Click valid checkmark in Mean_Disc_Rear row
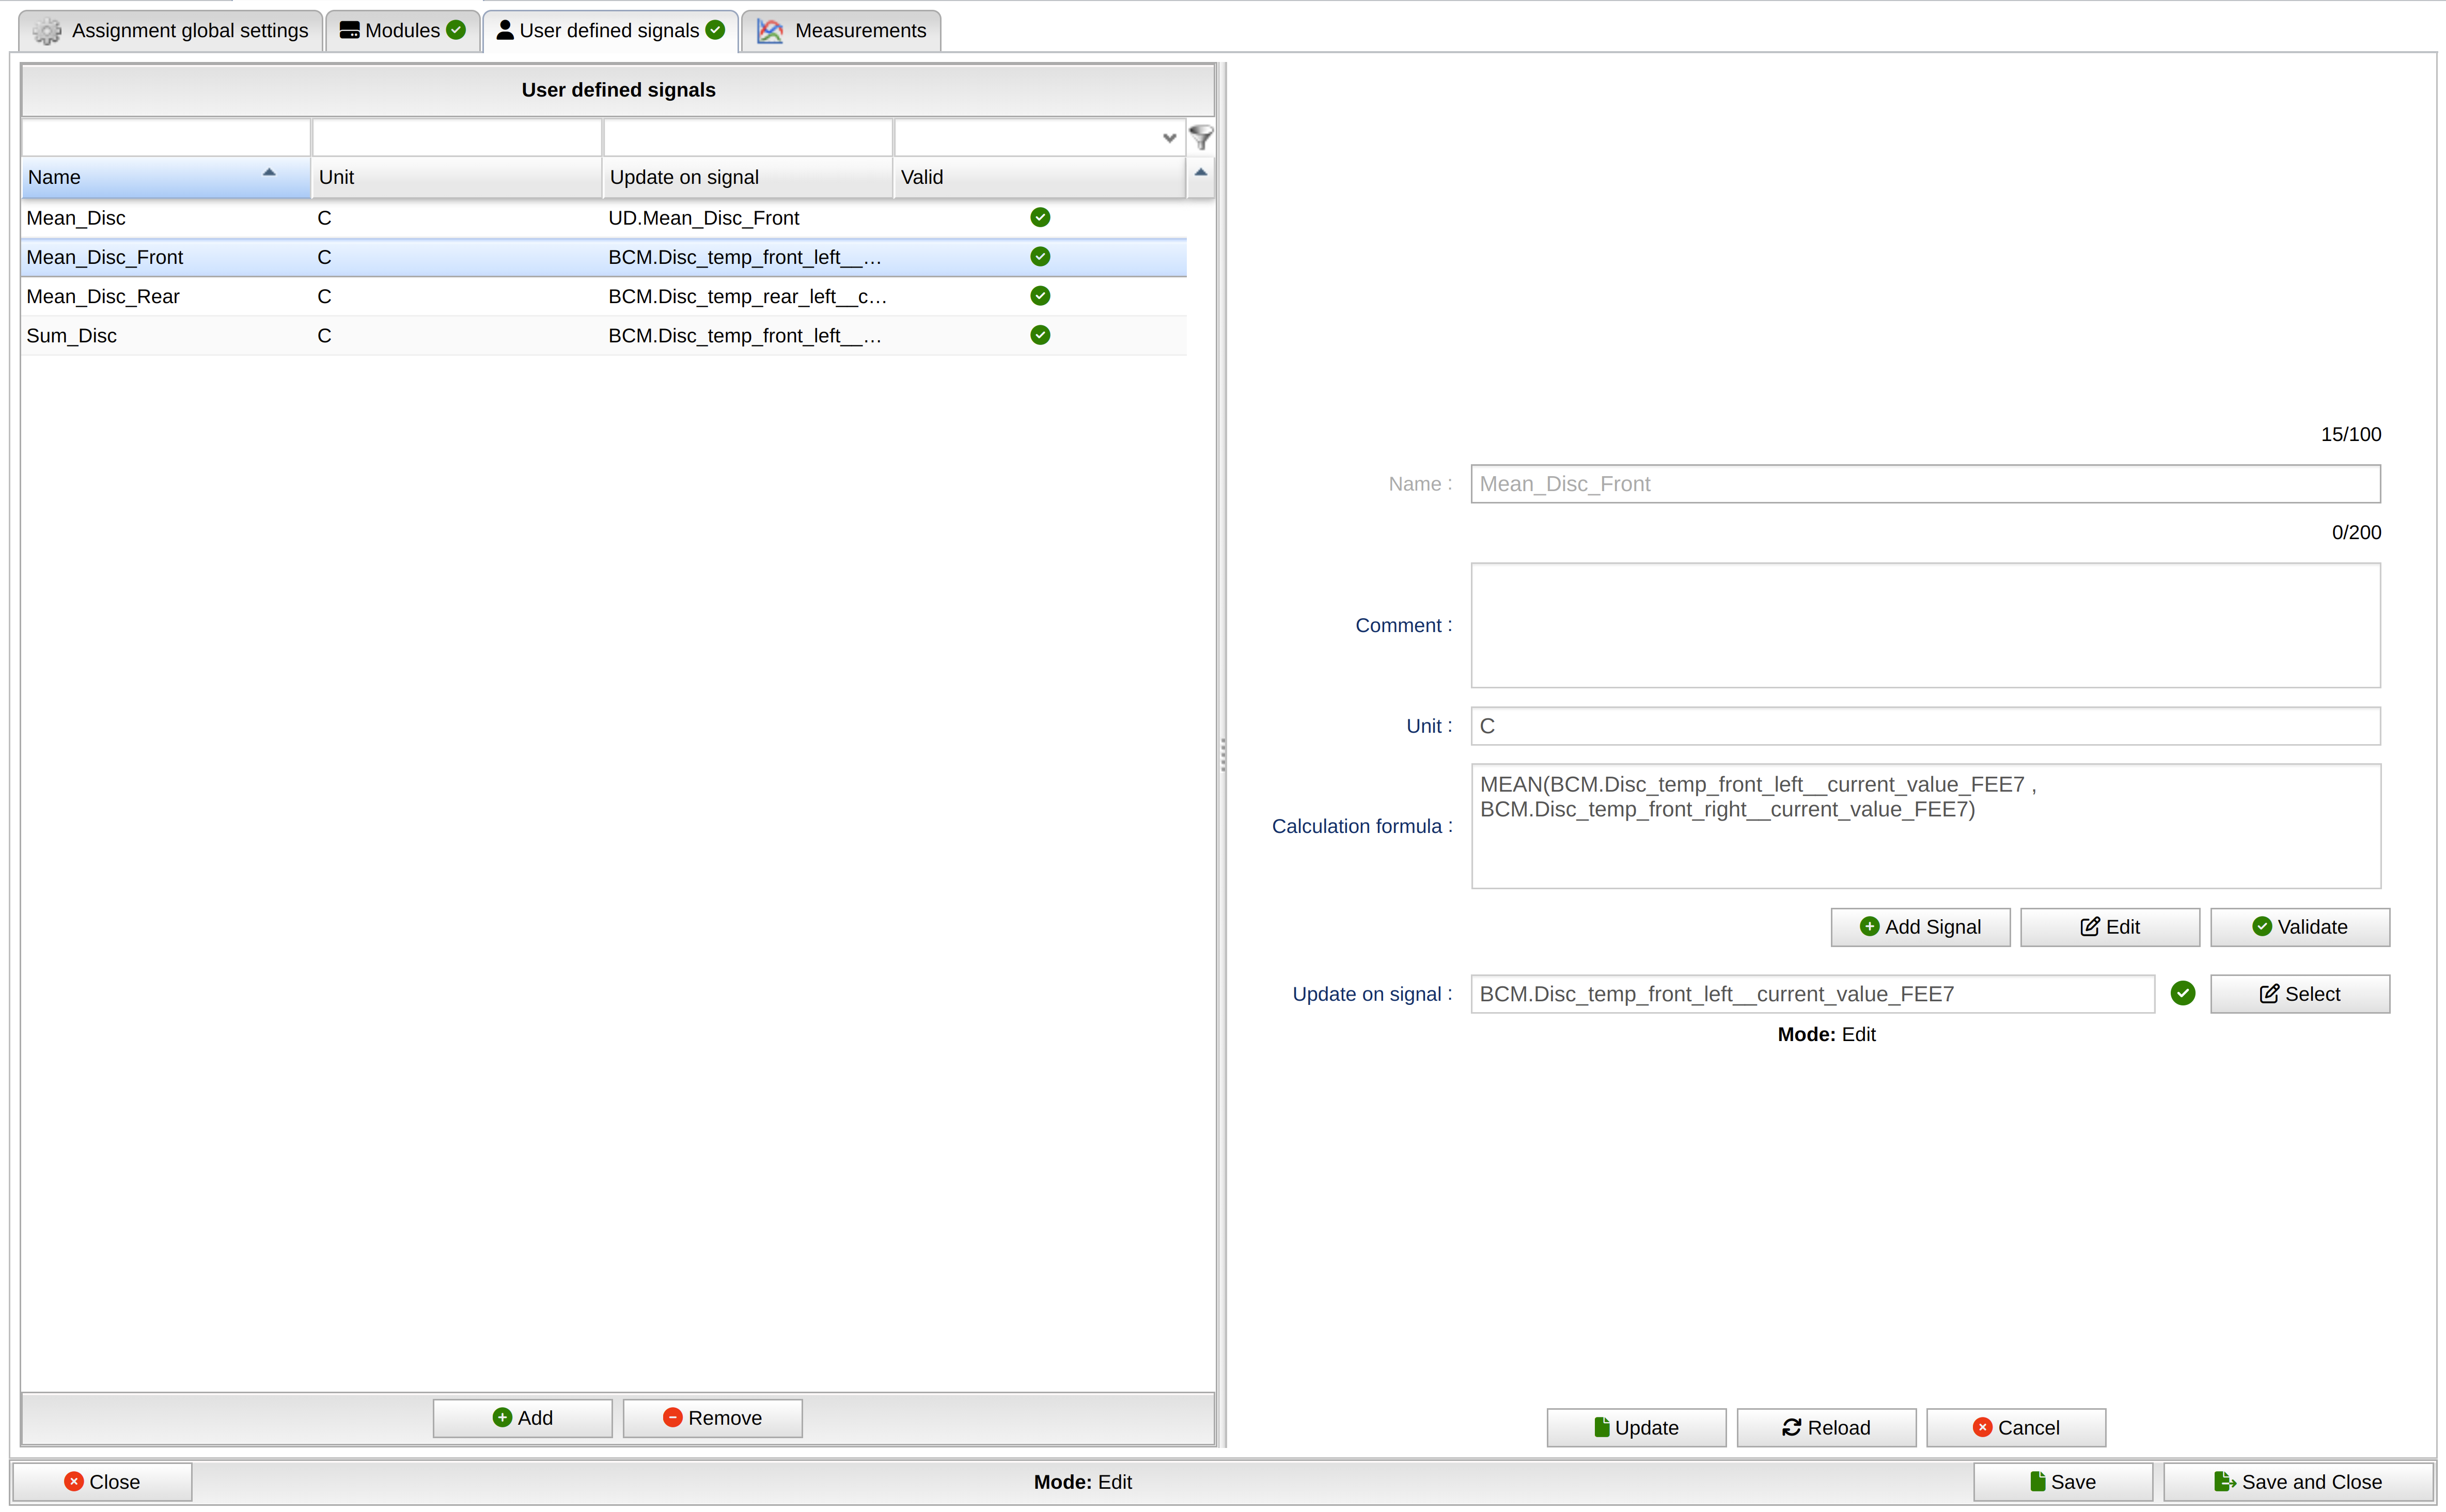Viewport: 2446px width, 1512px height. [x=1040, y=296]
